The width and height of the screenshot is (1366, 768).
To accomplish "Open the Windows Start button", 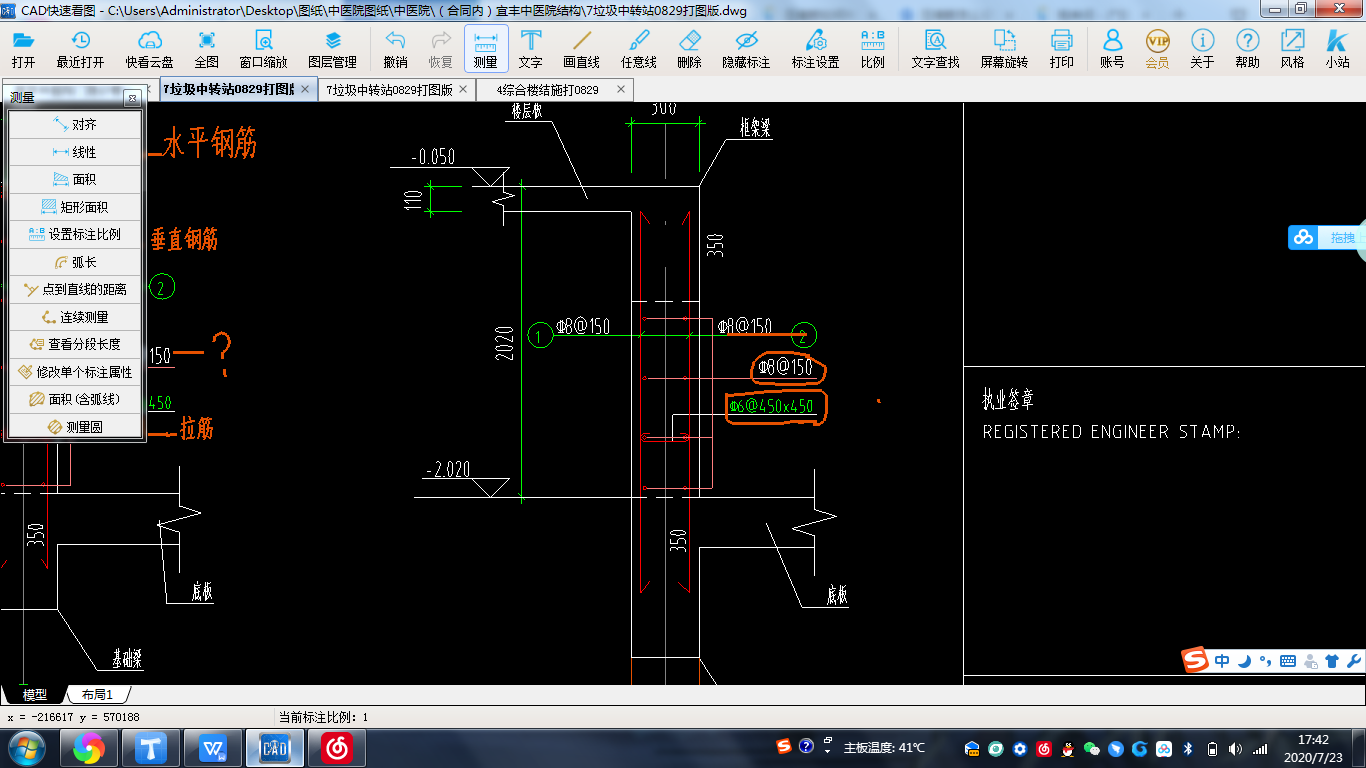I will point(26,748).
